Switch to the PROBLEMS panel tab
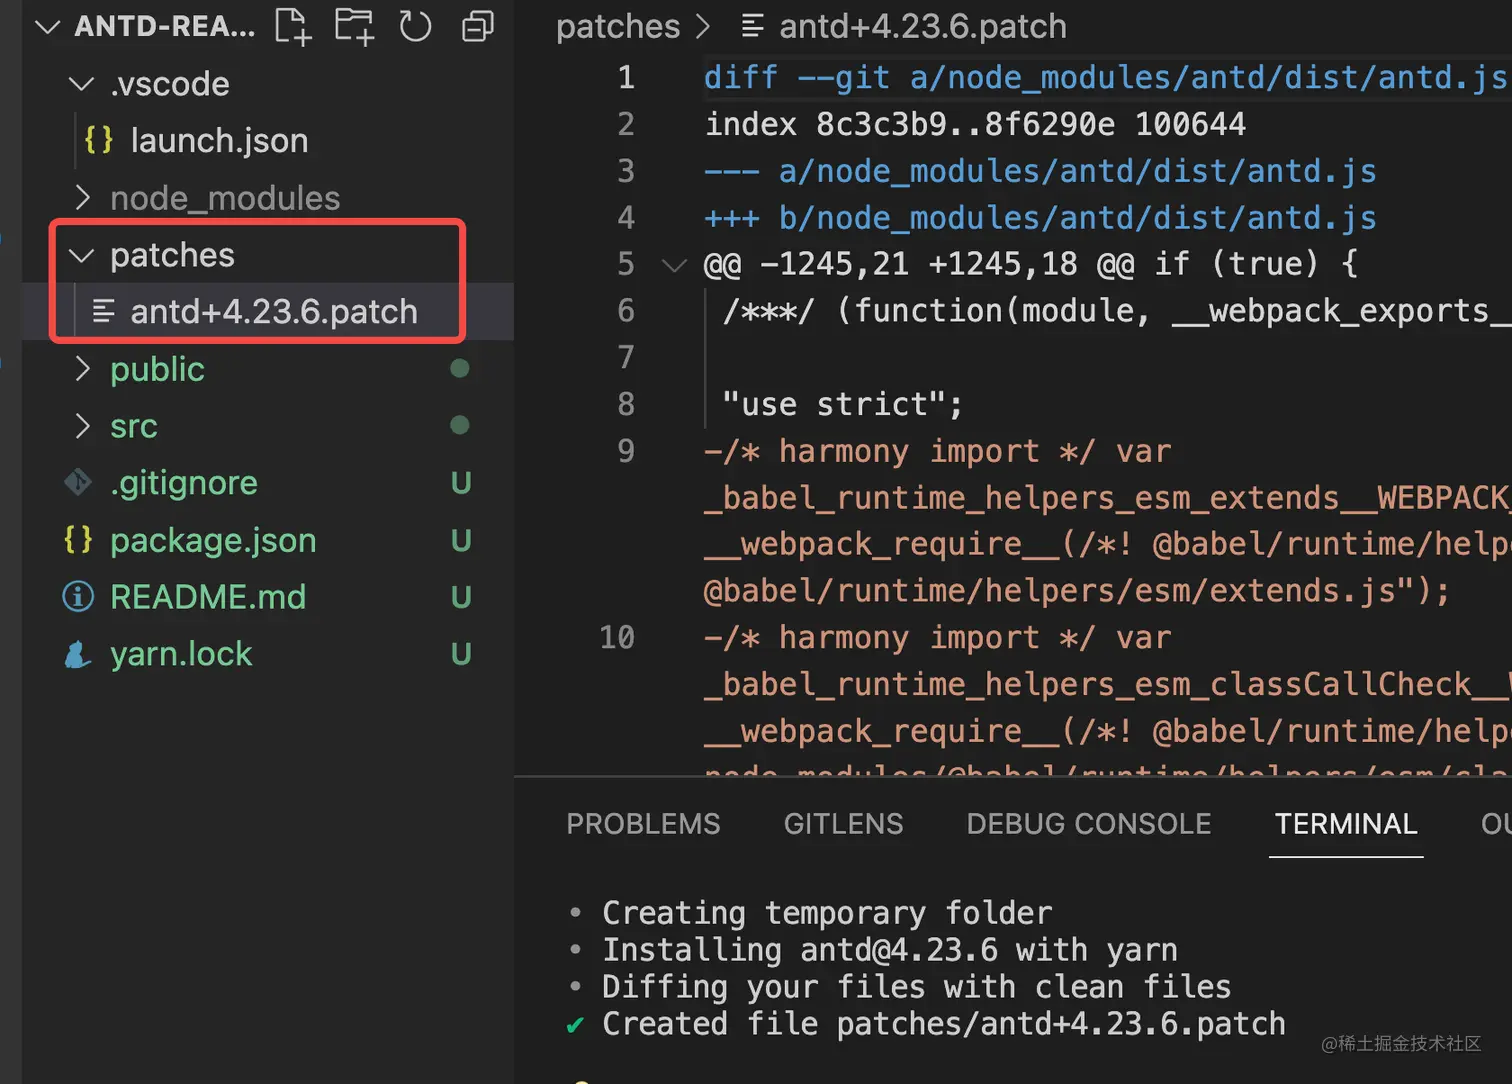 tap(643, 823)
